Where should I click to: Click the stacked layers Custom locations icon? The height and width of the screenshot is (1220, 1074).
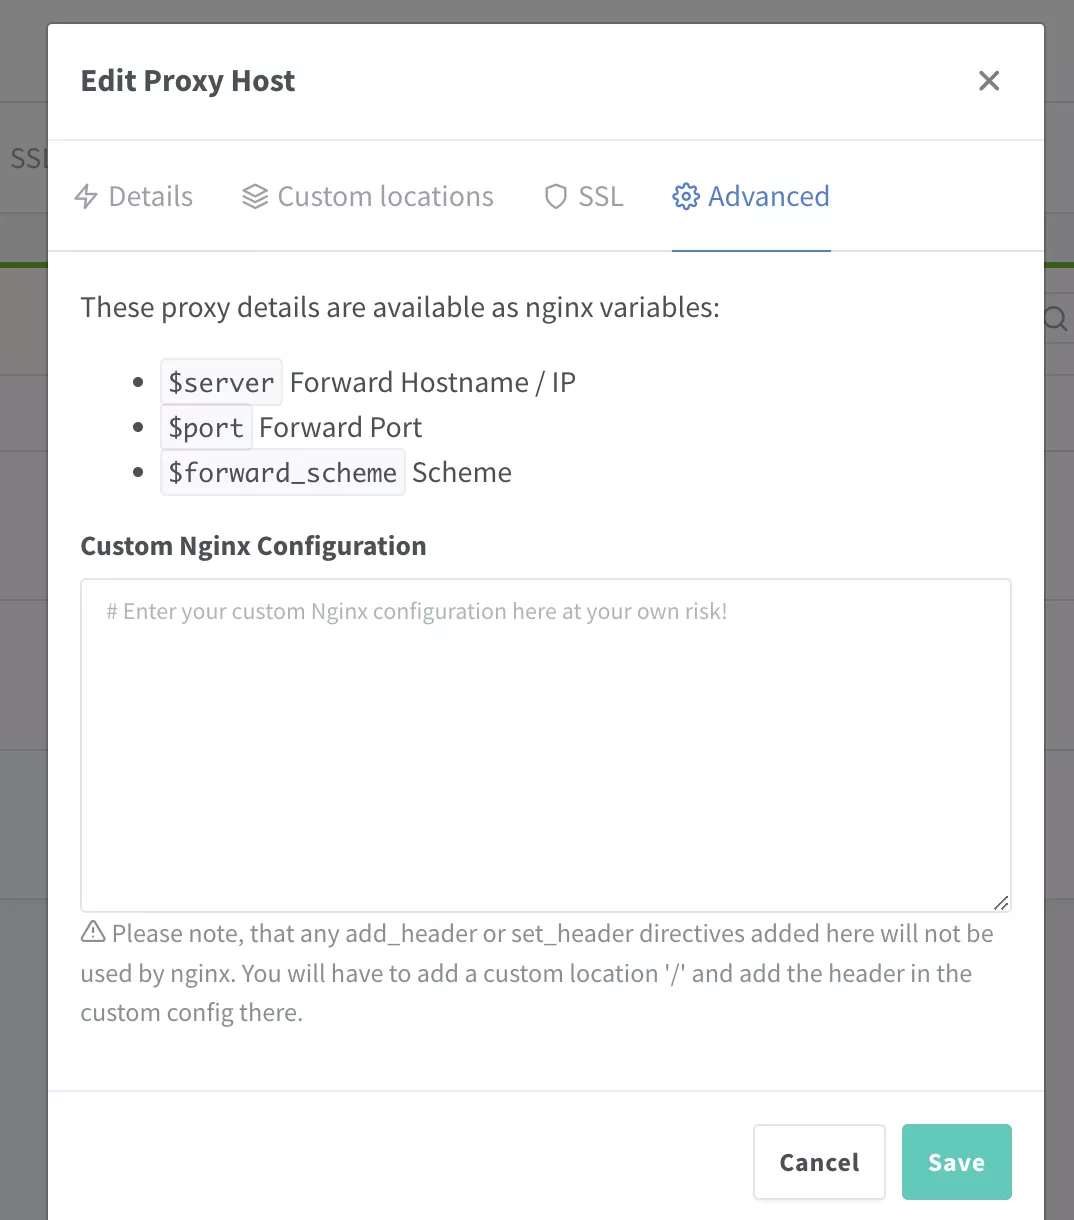pyautogui.click(x=255, y=197)
